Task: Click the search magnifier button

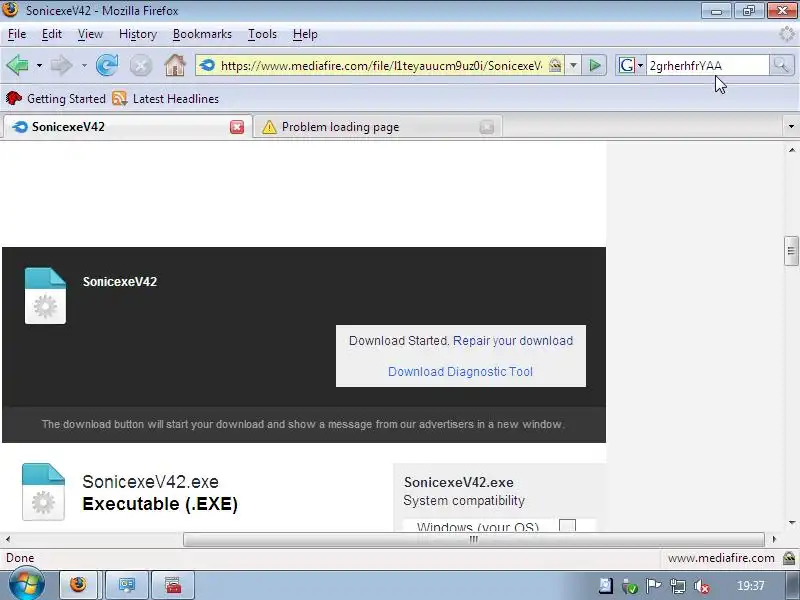Action: 782,65
